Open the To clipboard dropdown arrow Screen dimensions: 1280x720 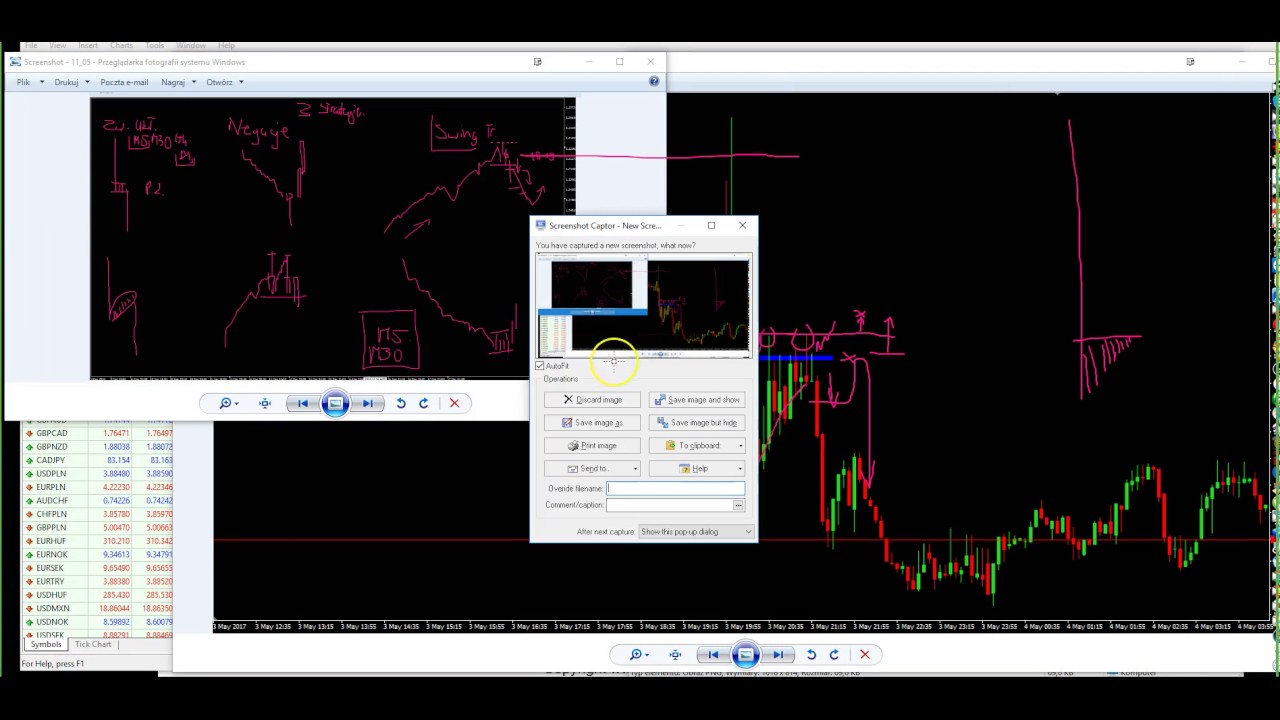[740, 446]
